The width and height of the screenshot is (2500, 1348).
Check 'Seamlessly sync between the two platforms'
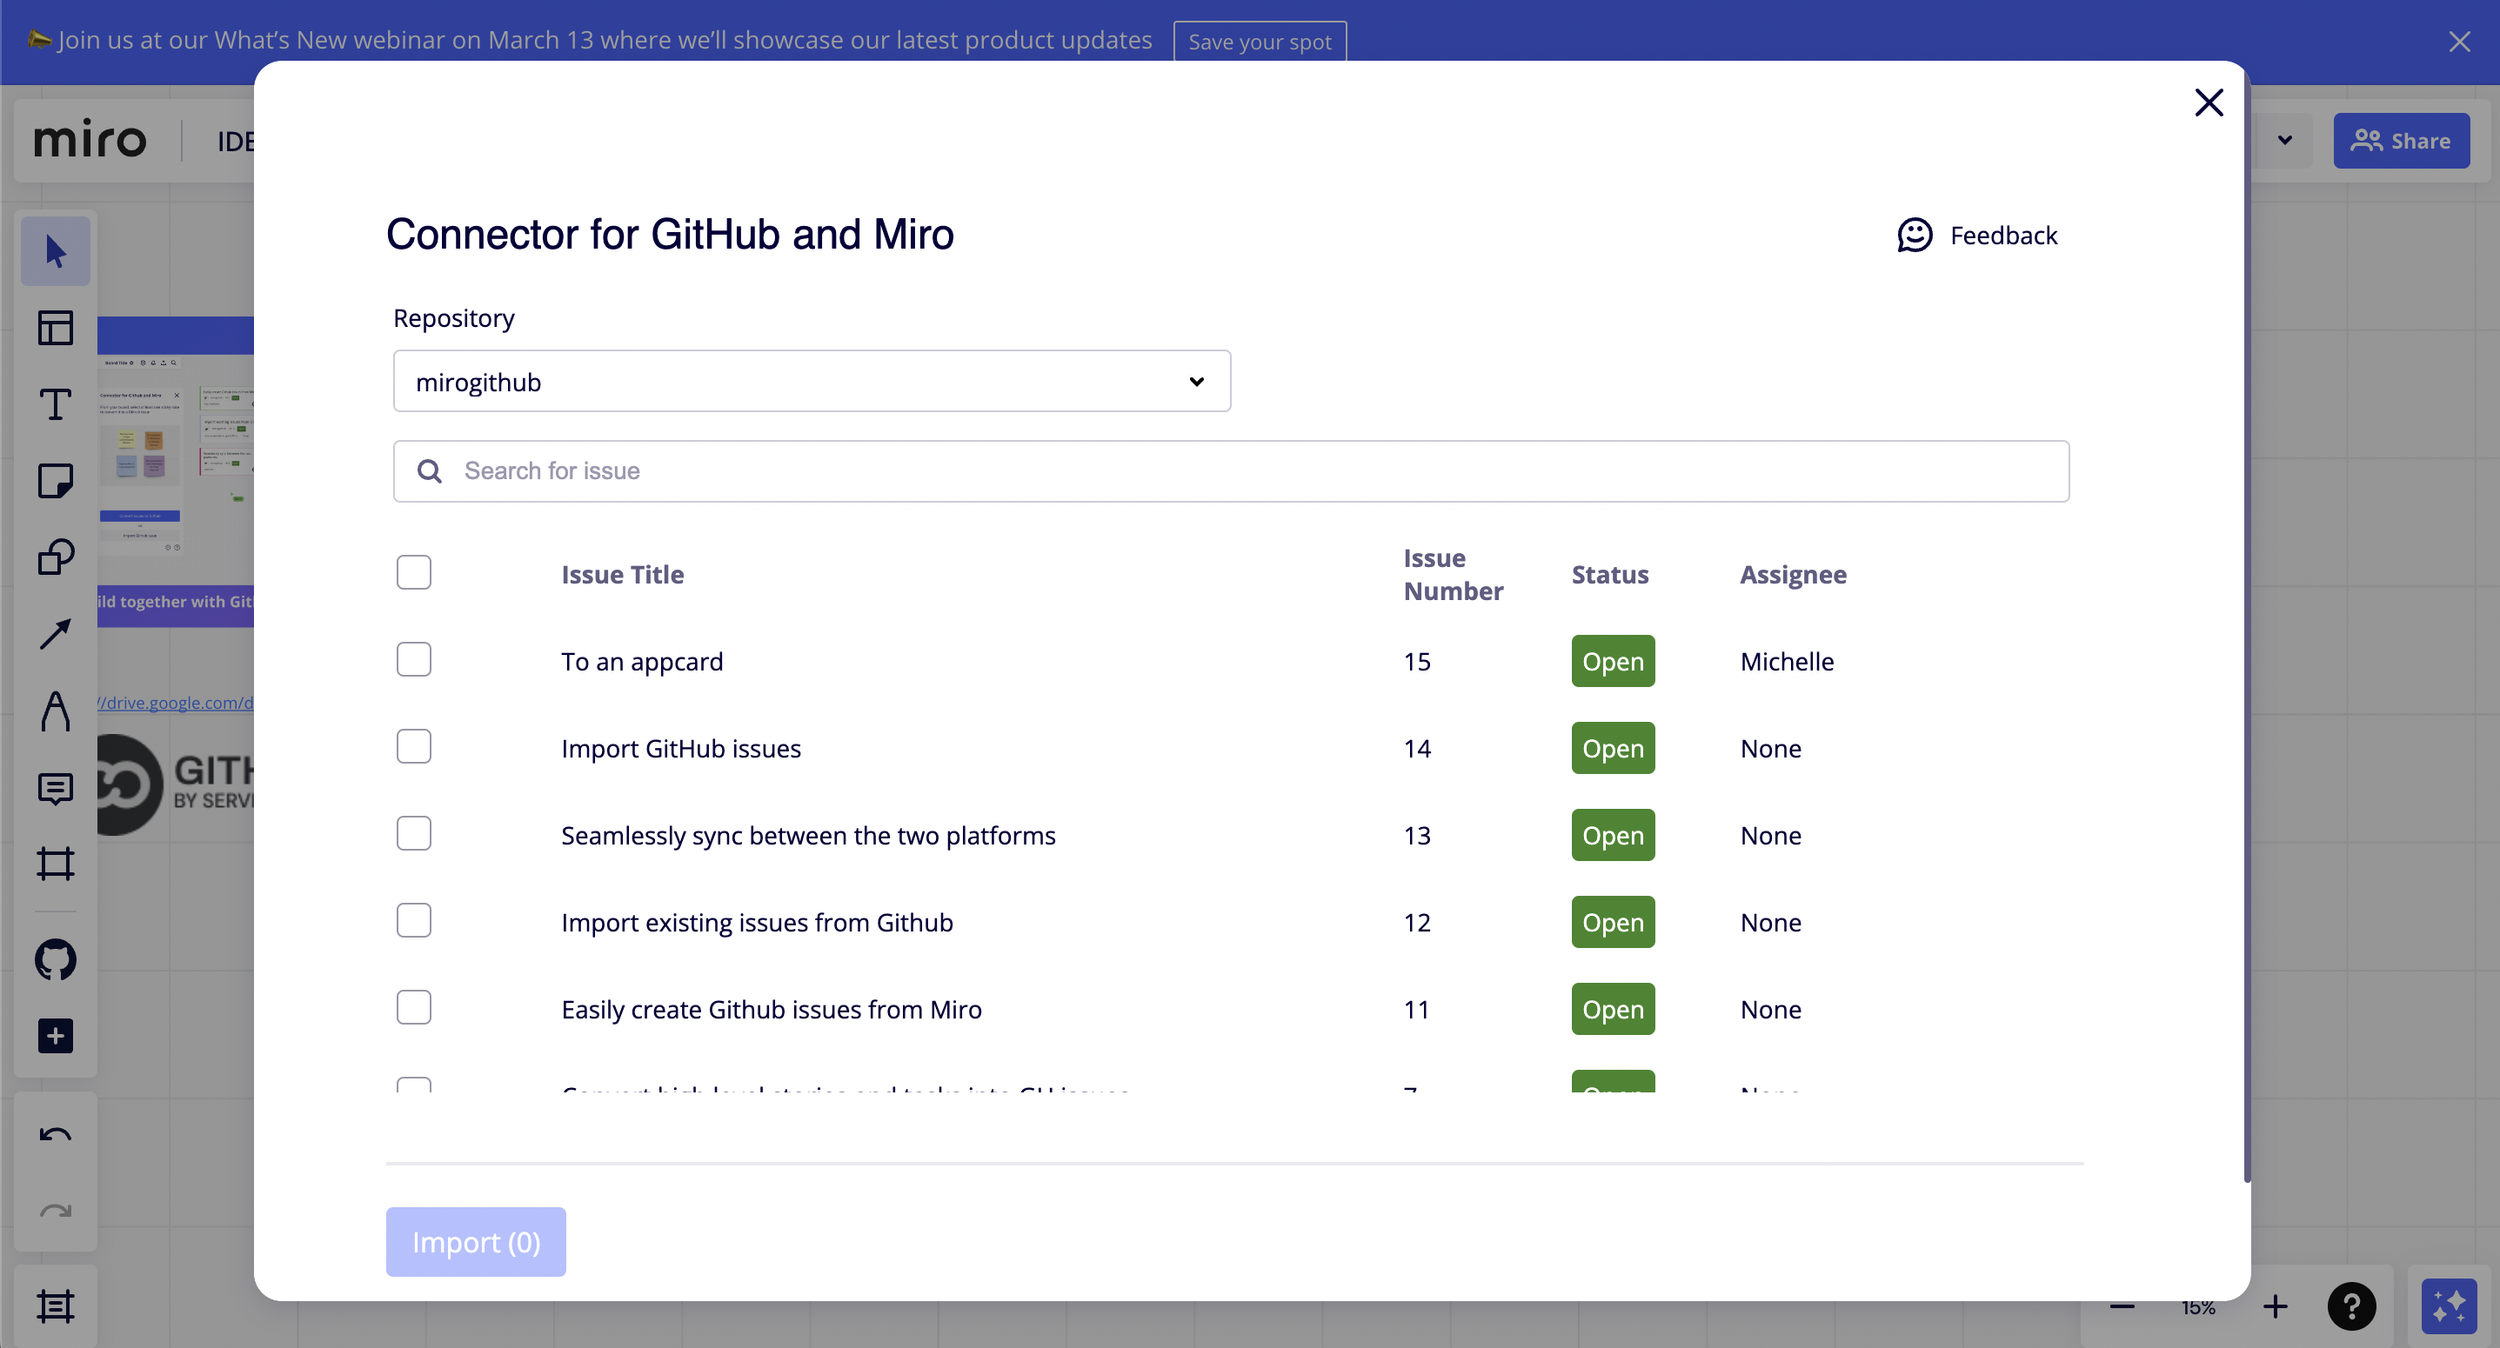pyautogui.click(x=414, y=834)
